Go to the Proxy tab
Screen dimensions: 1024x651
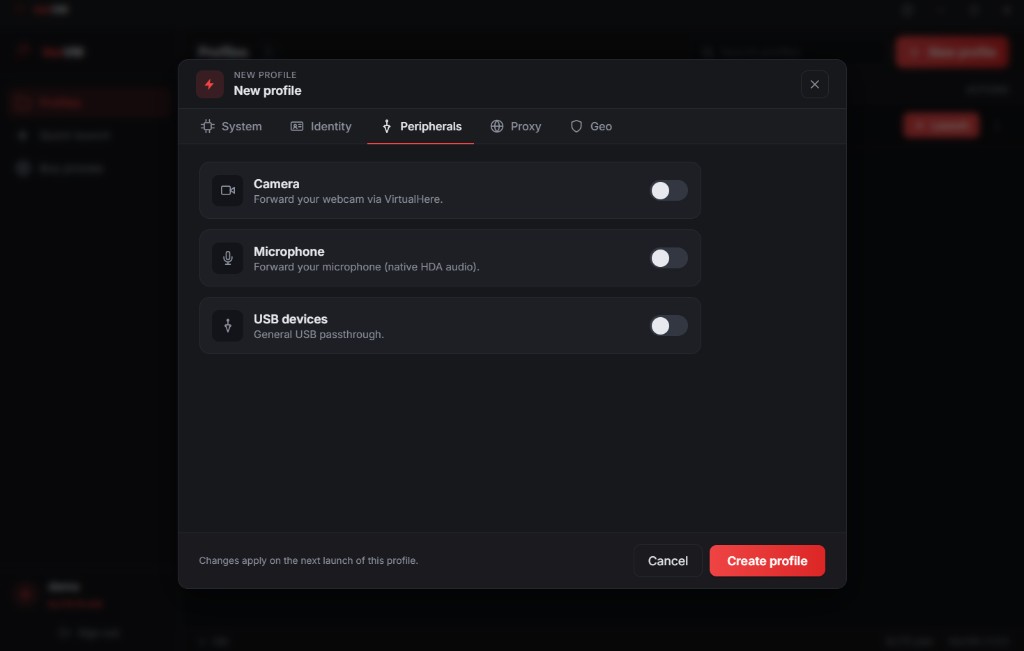pos(515,126)
